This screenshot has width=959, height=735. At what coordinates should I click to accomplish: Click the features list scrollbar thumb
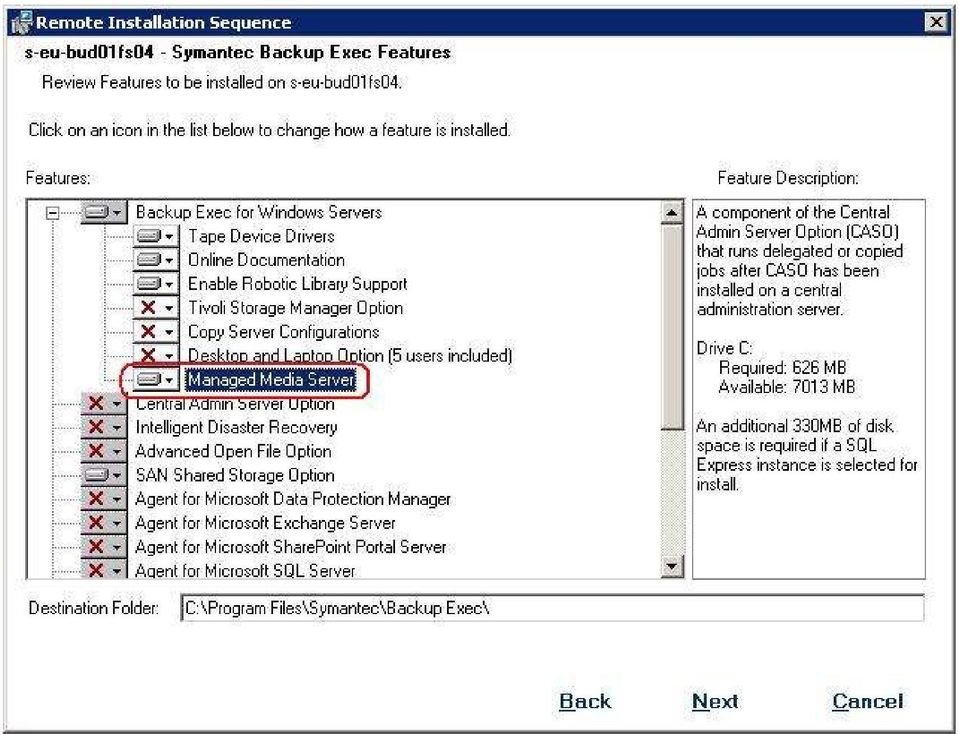click(672, 327)
